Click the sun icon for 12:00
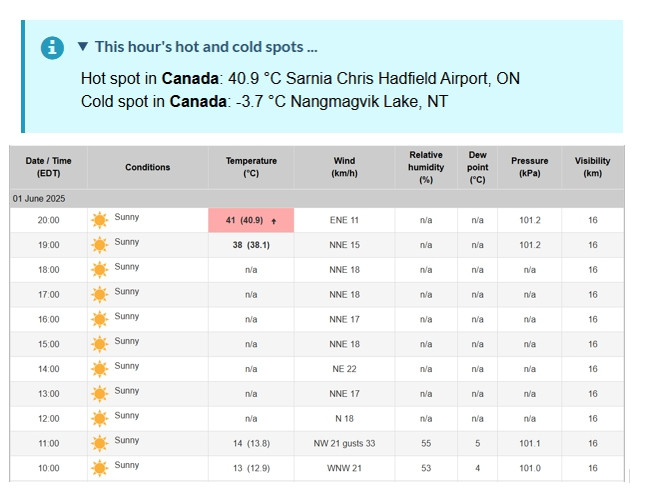This screenshot has width=653, height=502. [100, 419]
